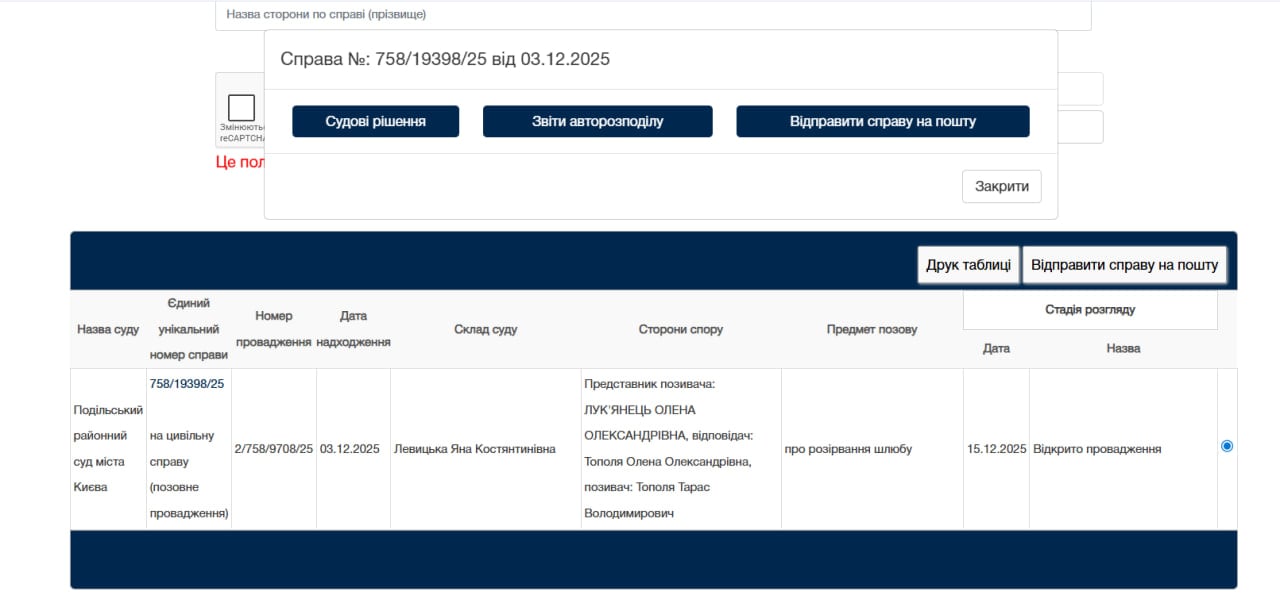Select the judge cell Левицька Яна Костянтинівна

coord(475,449)
